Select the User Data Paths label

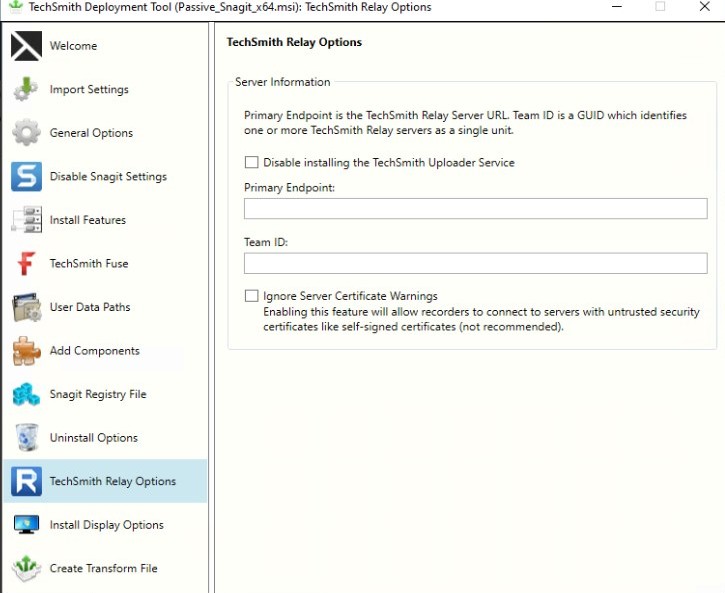pyautogui.click(x=90, y=307)
